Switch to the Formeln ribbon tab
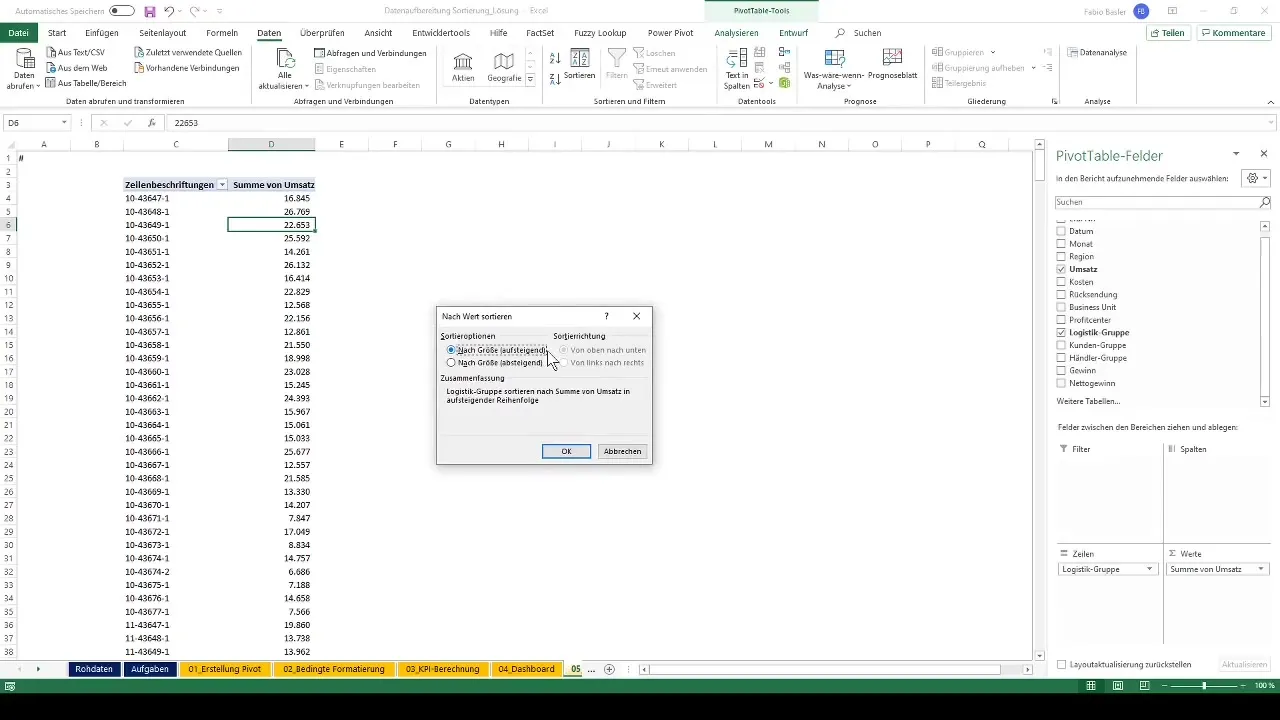Image resolution: width=1280 pixels, height=720 pixels. (x=222, y=33)
